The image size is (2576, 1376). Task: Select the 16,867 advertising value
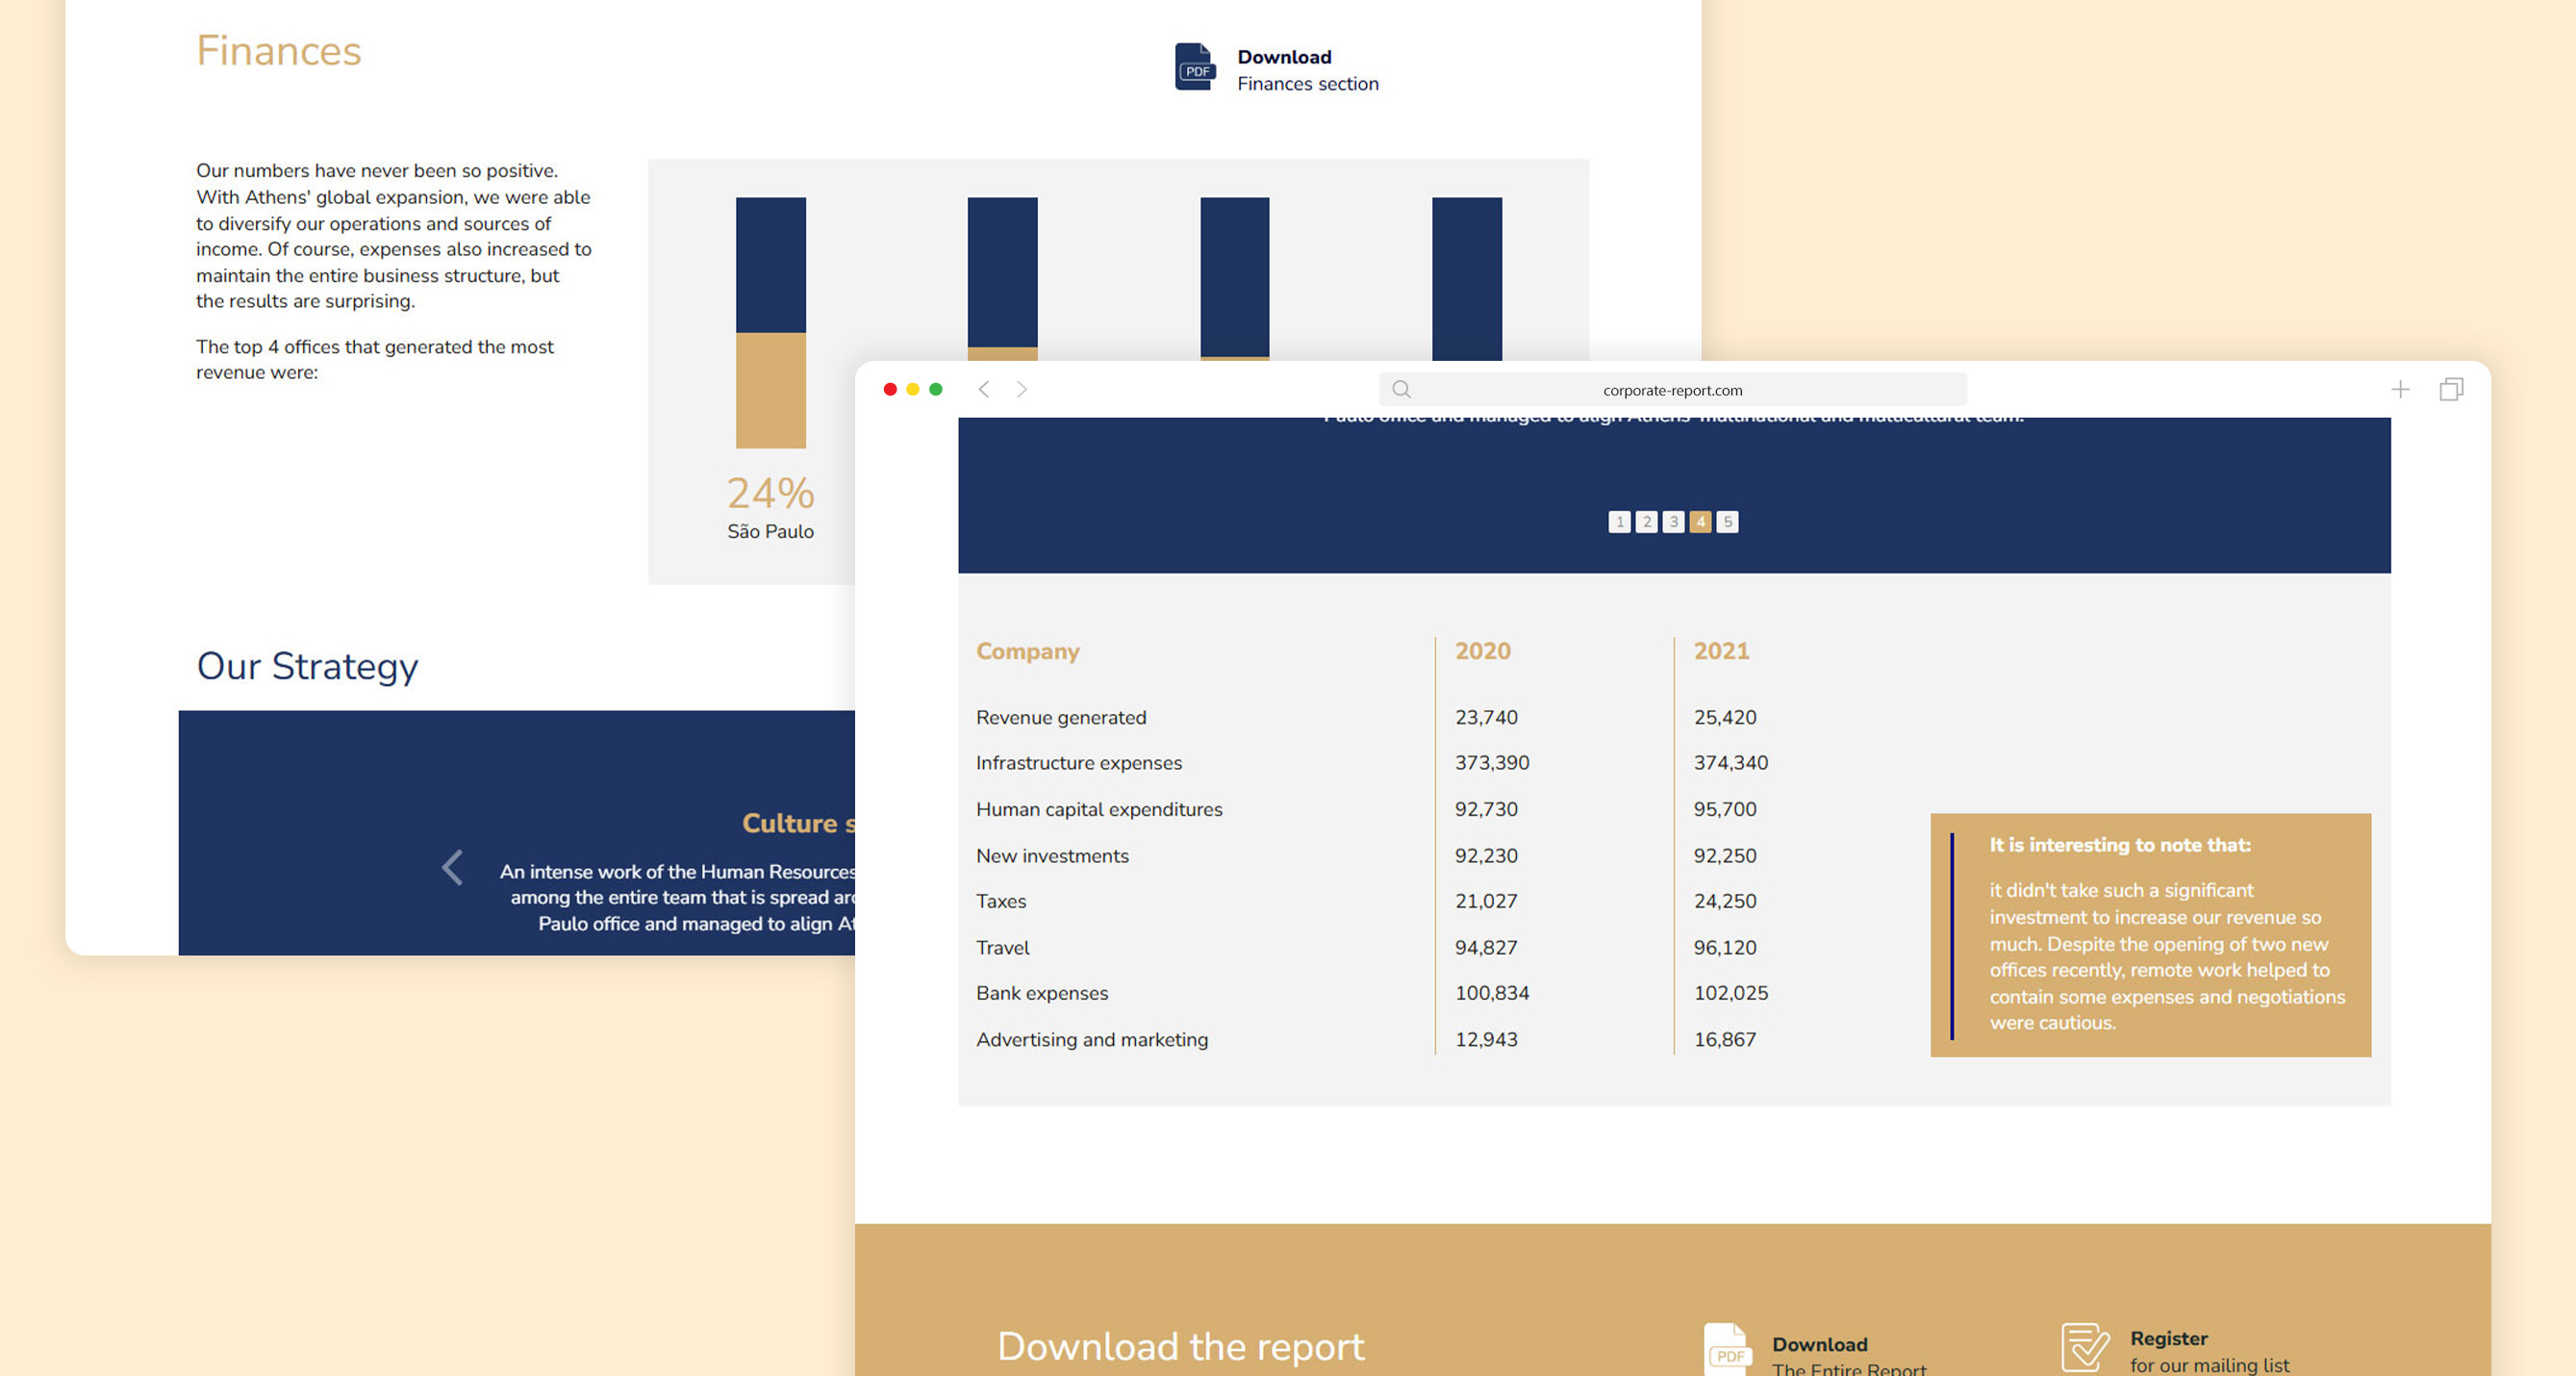1725,1040
